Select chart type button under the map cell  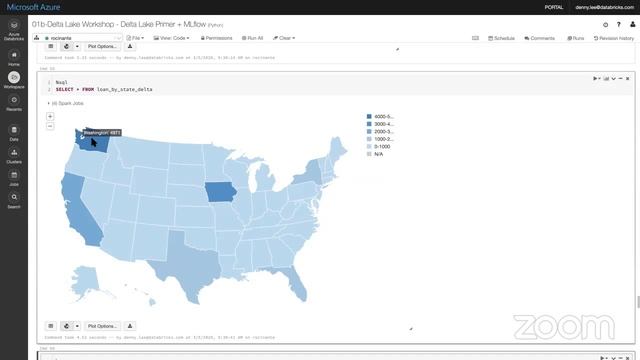[x=67, y=326]
